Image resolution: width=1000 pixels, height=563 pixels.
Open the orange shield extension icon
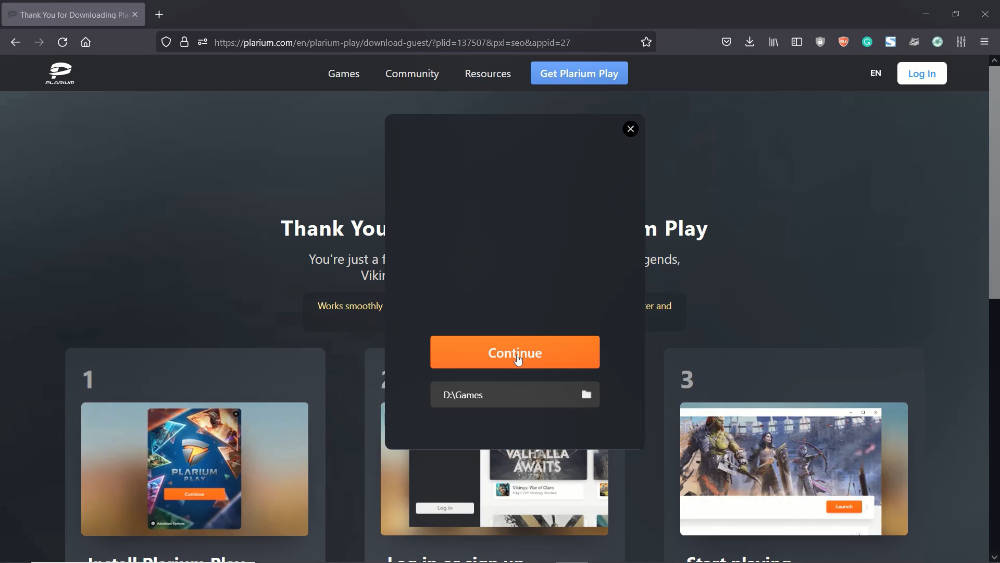click(843, 42)
